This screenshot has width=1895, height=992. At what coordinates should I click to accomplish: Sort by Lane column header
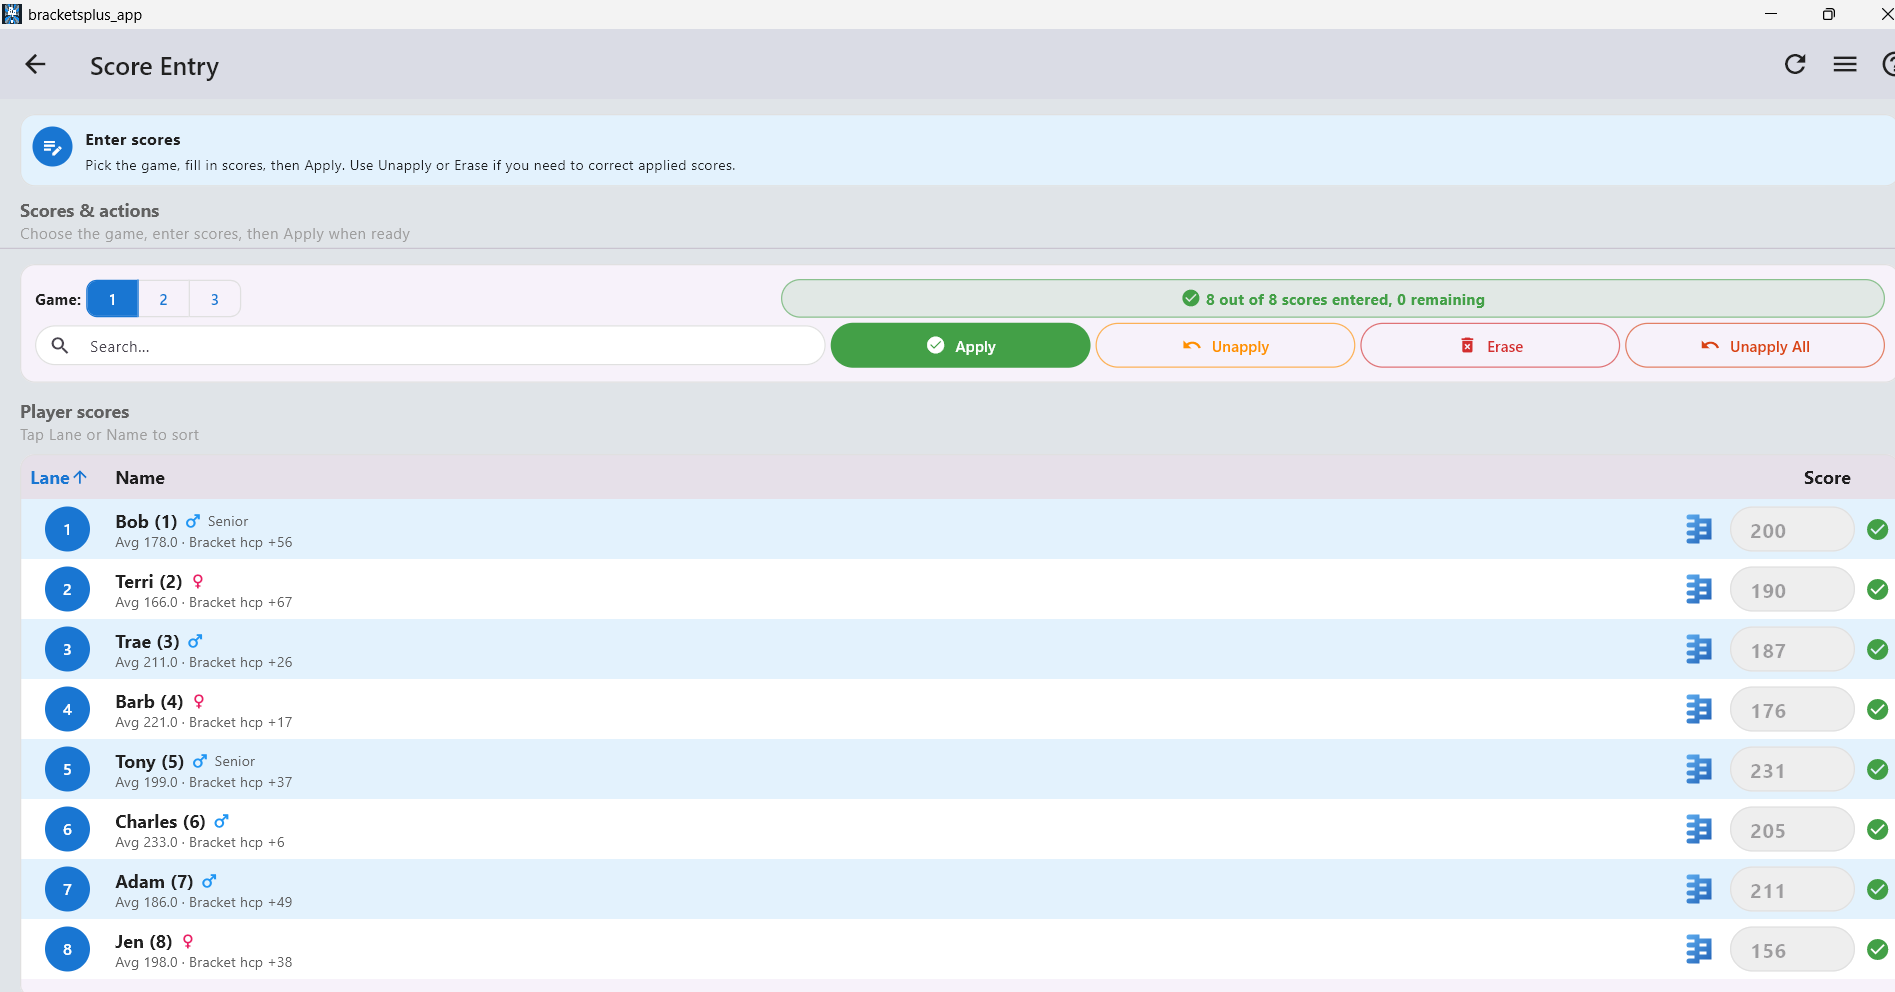(x=58, y=478)
